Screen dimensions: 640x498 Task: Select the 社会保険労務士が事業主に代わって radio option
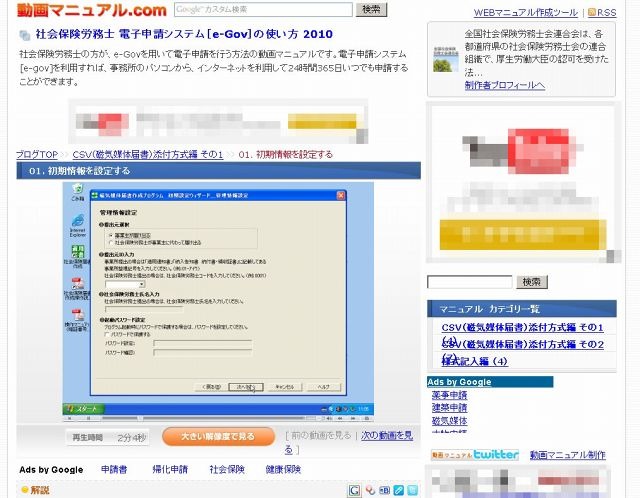111,242
